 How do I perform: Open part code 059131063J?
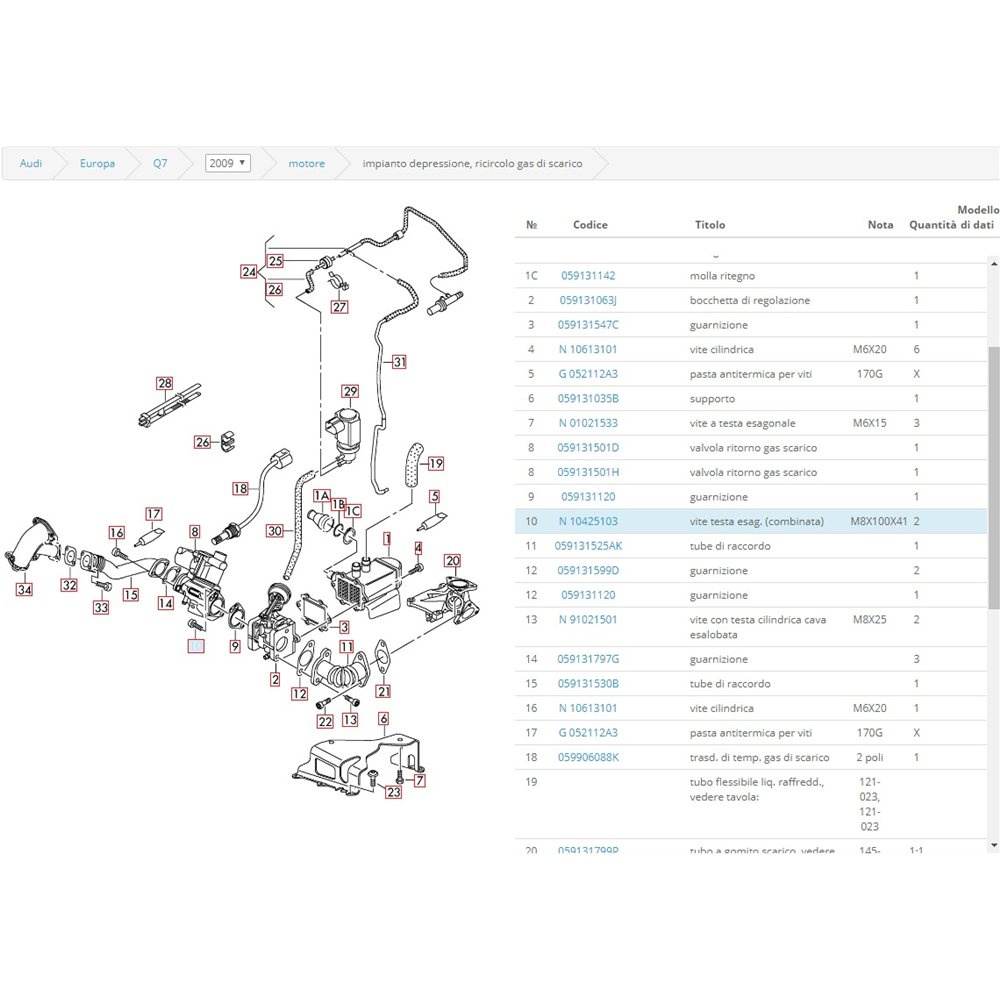tap(588, 300)
